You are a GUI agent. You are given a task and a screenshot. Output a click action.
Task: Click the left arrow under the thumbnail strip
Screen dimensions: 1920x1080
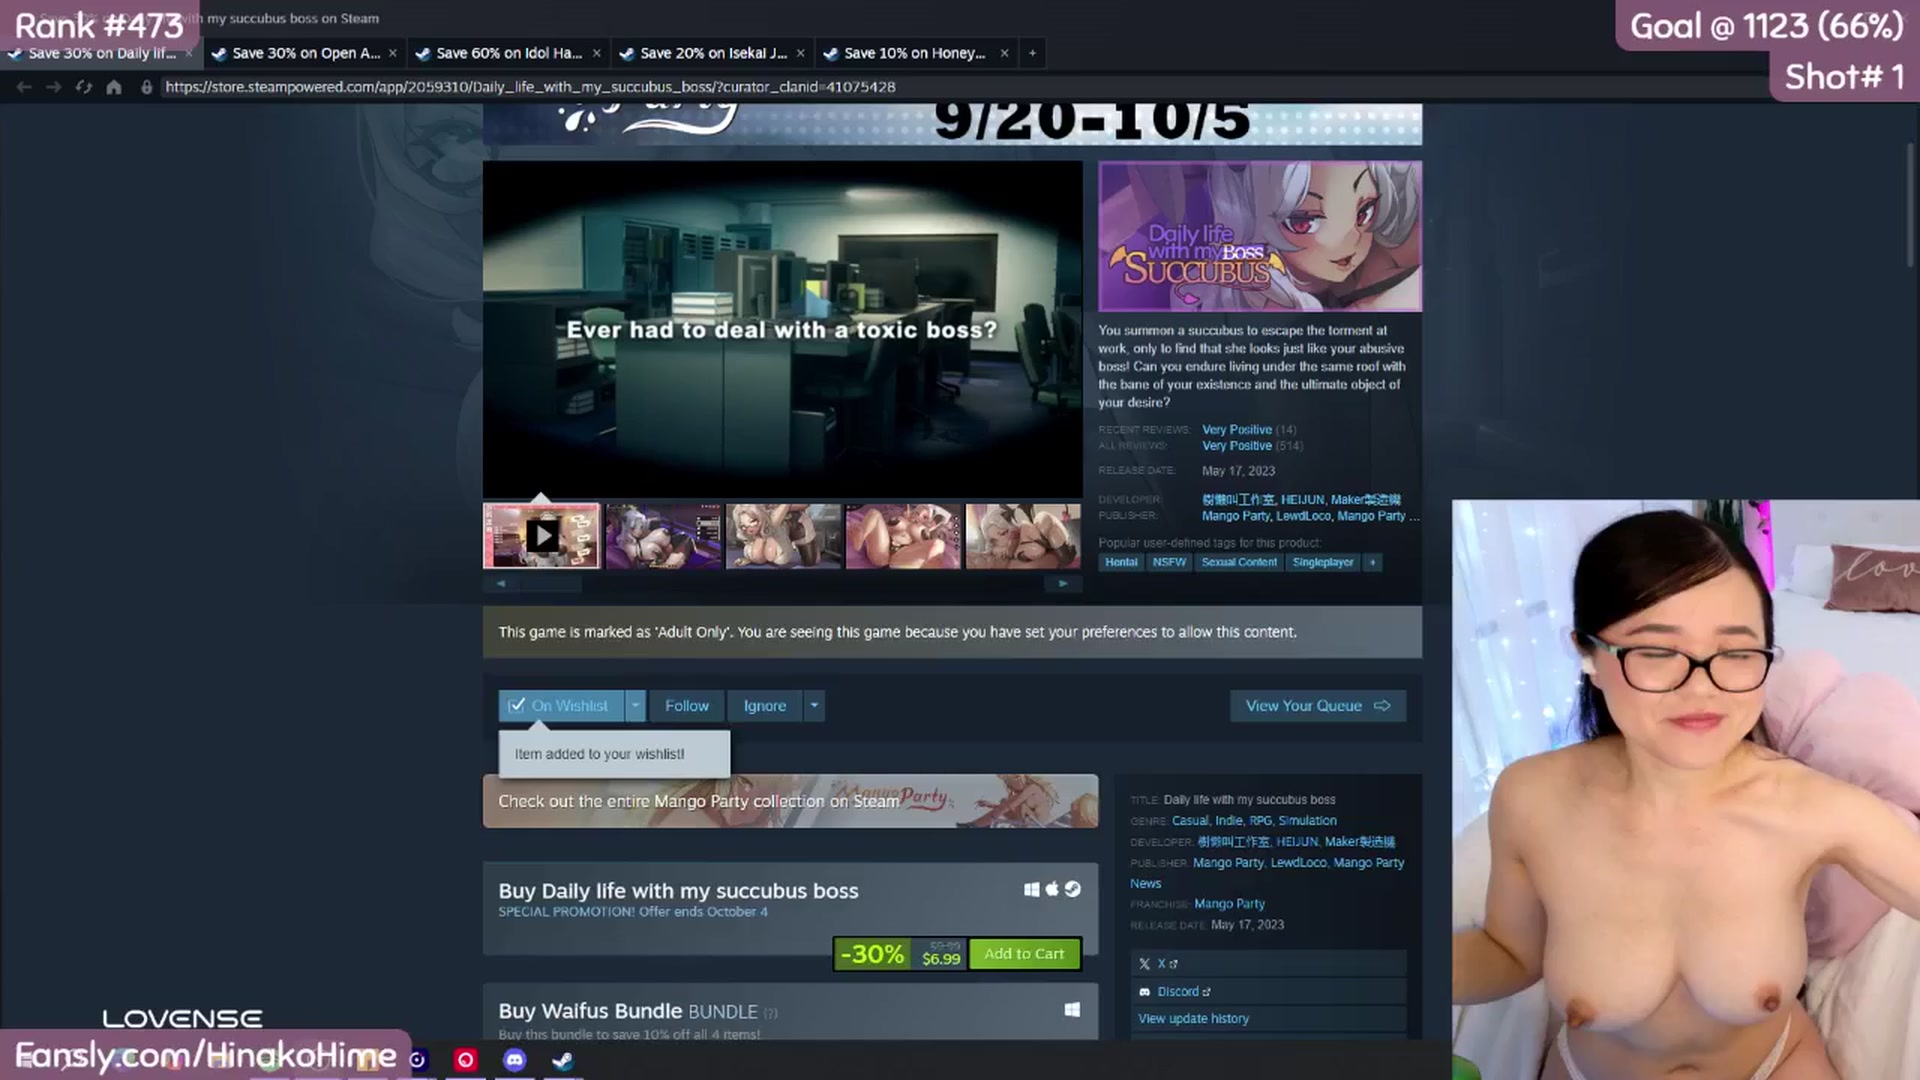pos(501,583)
